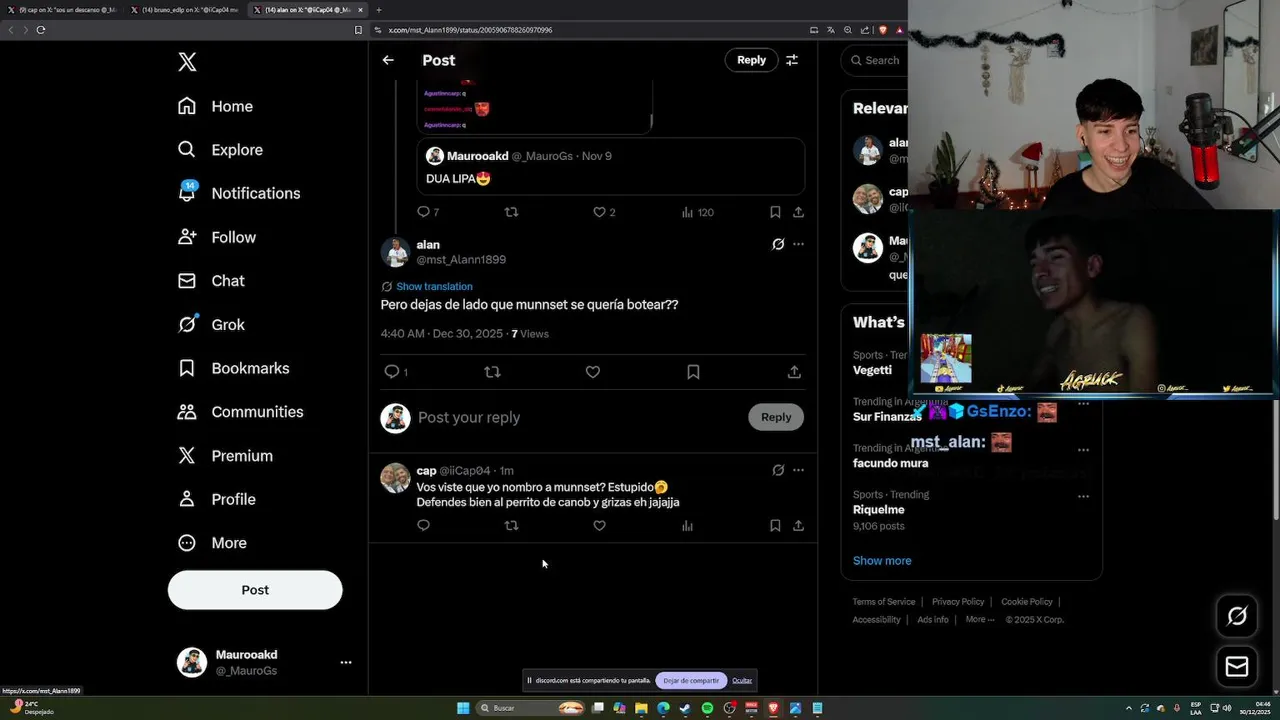This screenshot has width=1280, height=720.
Task: Open the floating messages envelope button
Action: pos(1237,667)
